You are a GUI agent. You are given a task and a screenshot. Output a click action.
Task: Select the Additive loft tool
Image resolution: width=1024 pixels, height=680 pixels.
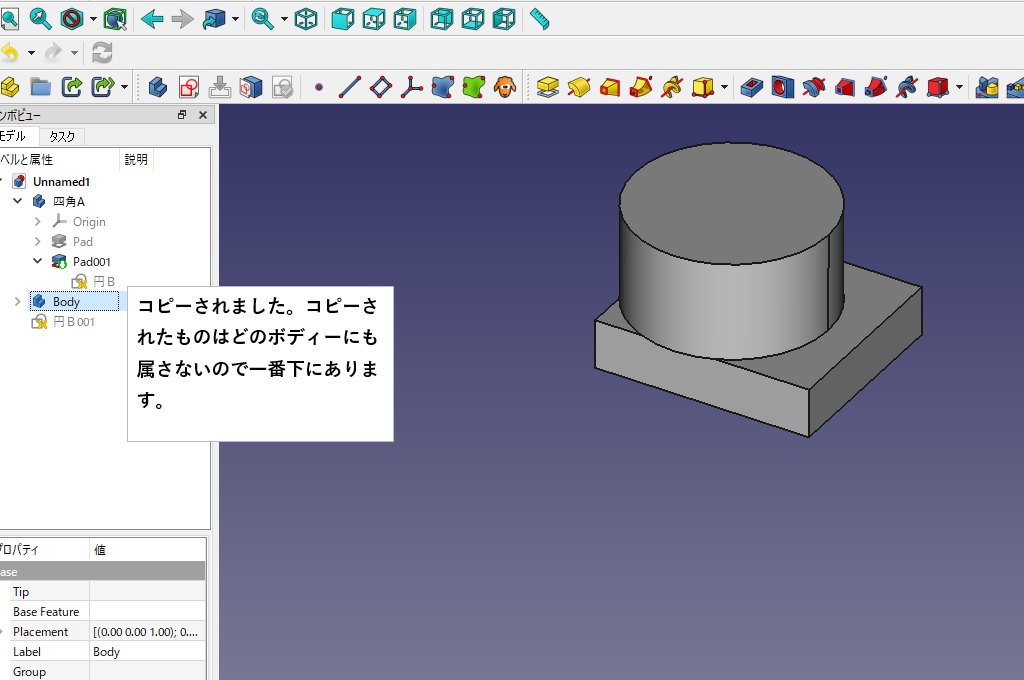coord(609,86)
